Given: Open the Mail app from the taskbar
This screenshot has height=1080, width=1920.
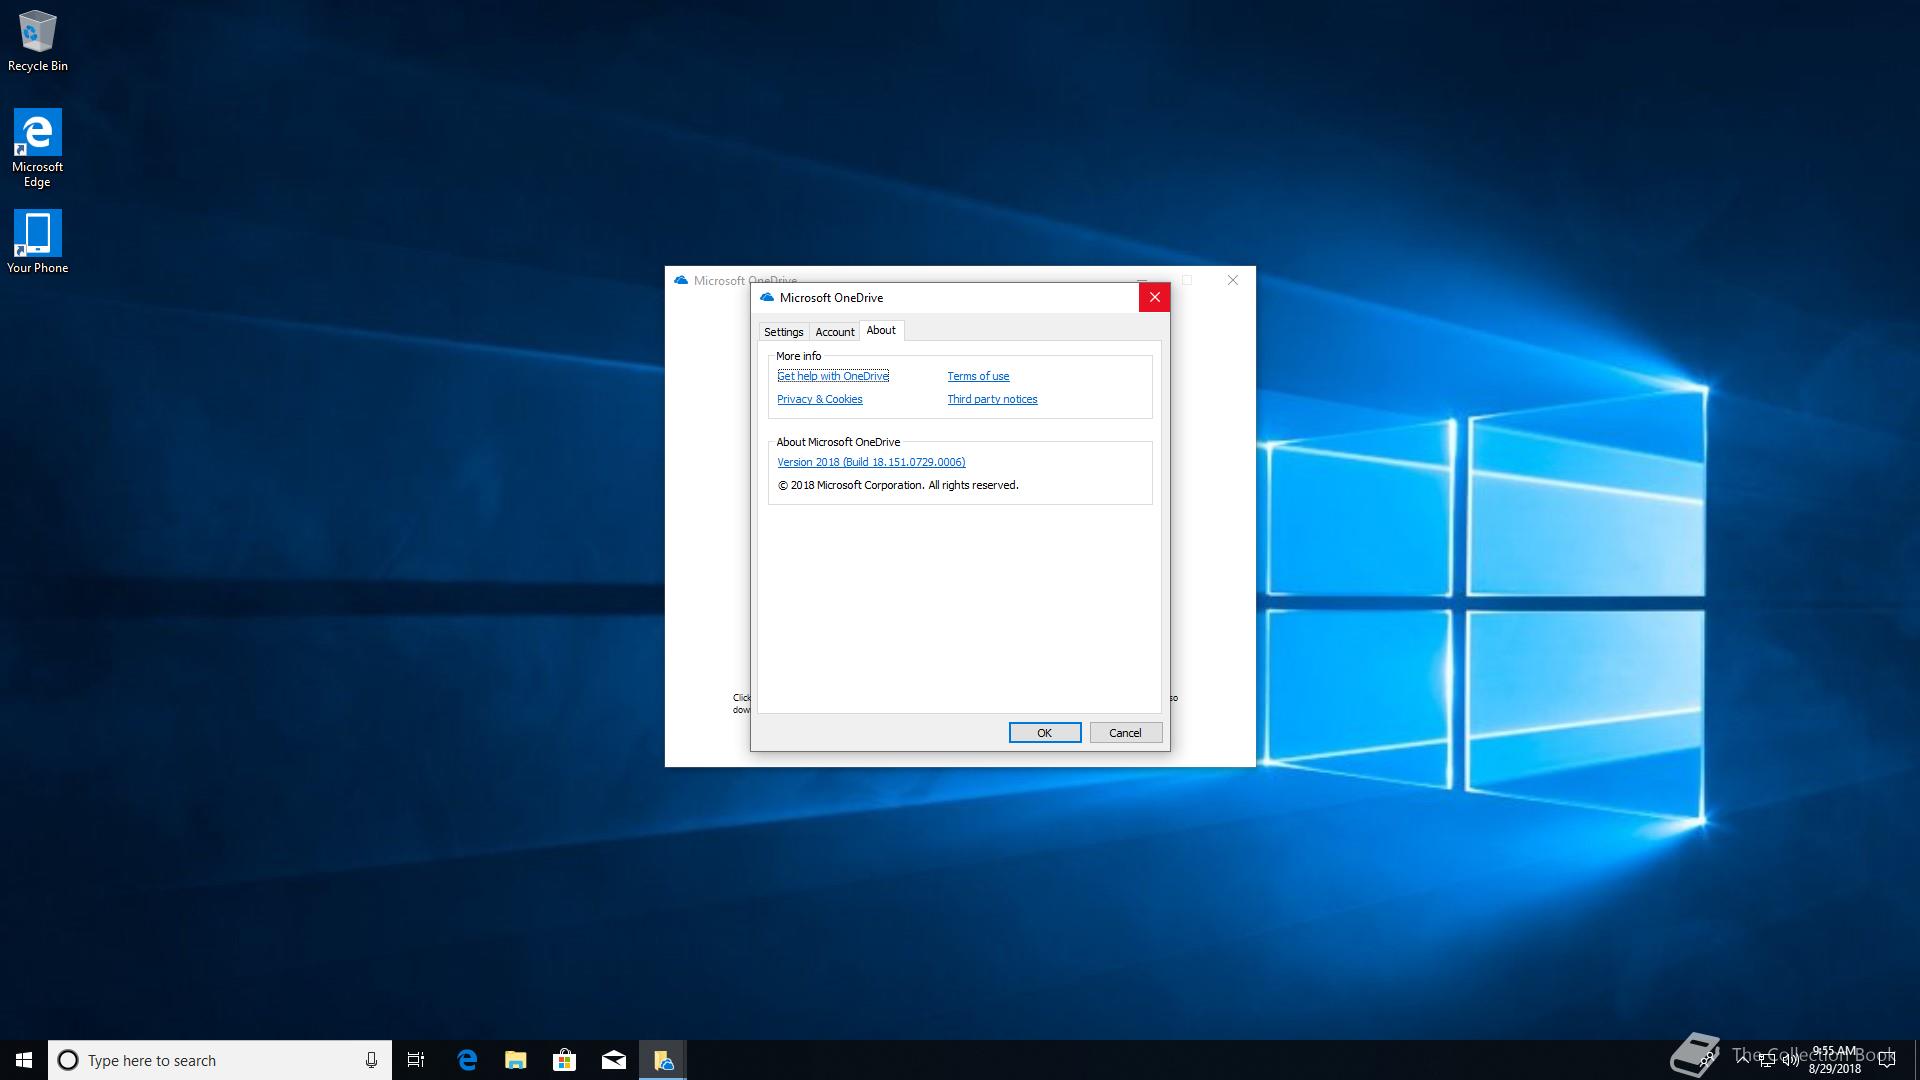Looking at the screenshot, I should [614, 1060].
